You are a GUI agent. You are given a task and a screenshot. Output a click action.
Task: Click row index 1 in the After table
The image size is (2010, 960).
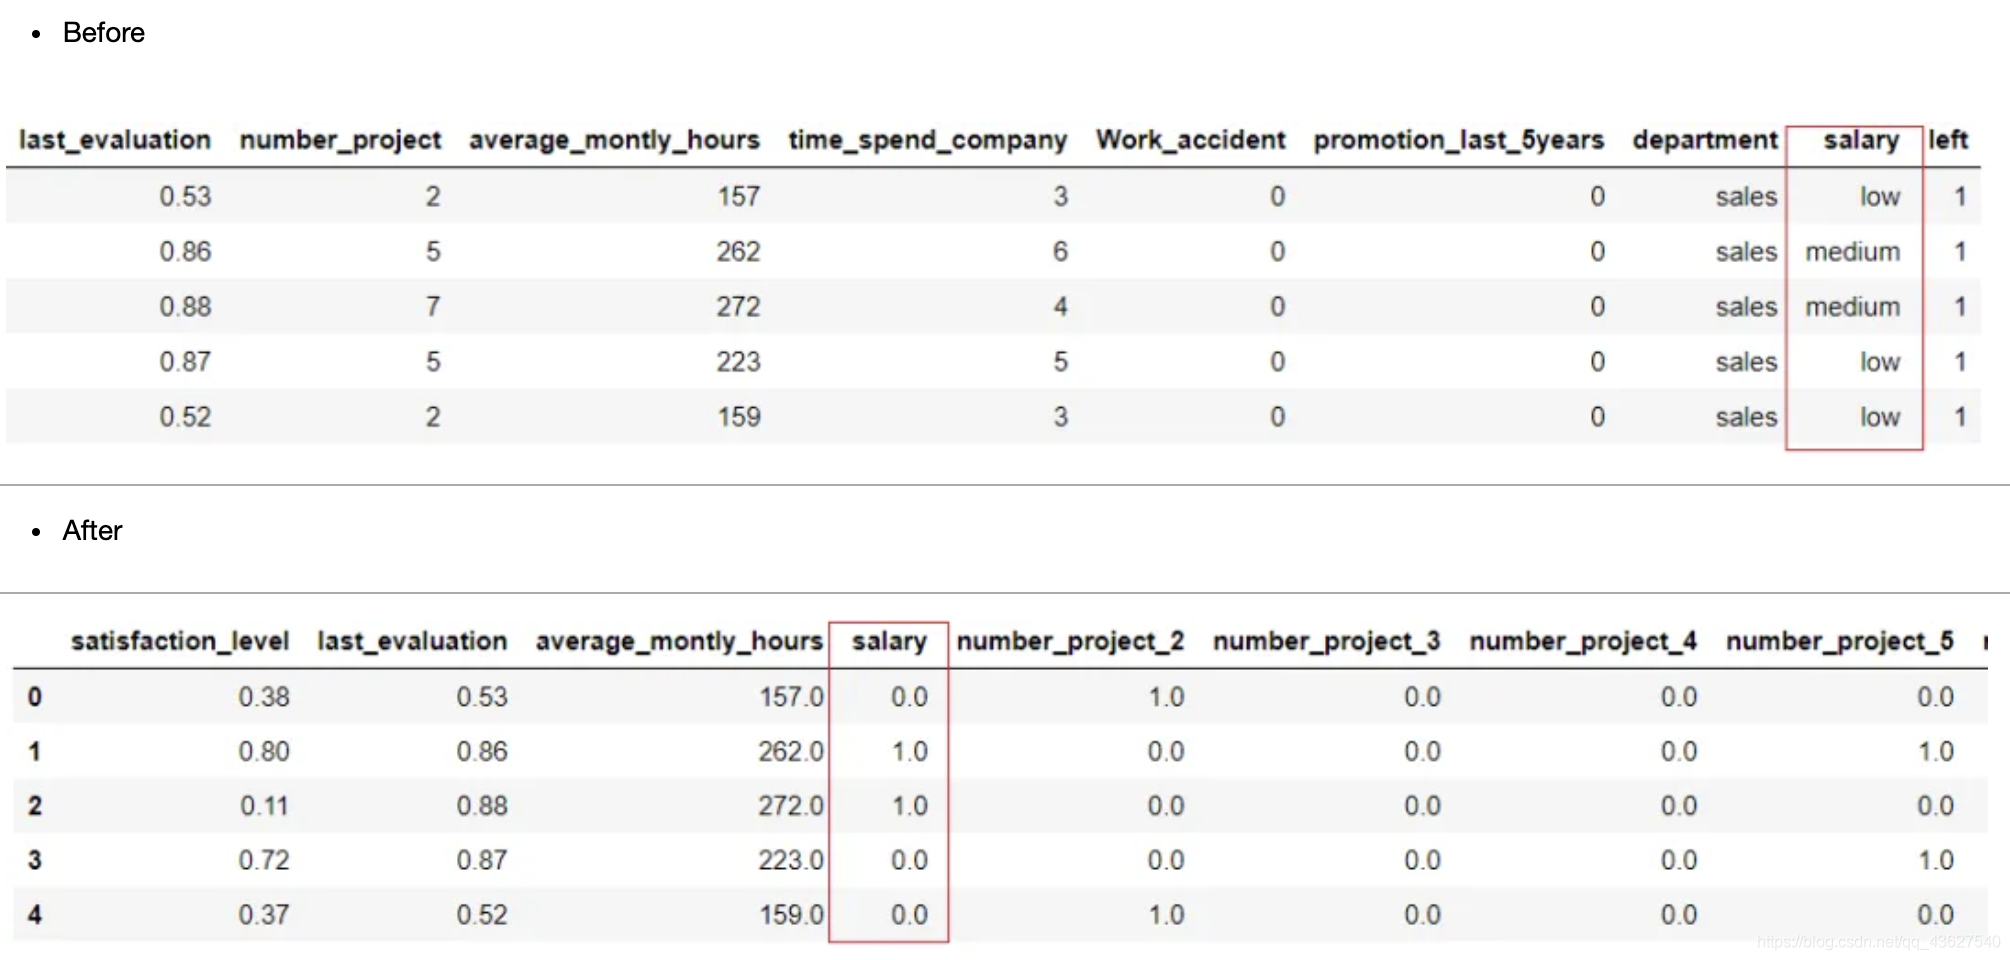(x=35, y=751)
